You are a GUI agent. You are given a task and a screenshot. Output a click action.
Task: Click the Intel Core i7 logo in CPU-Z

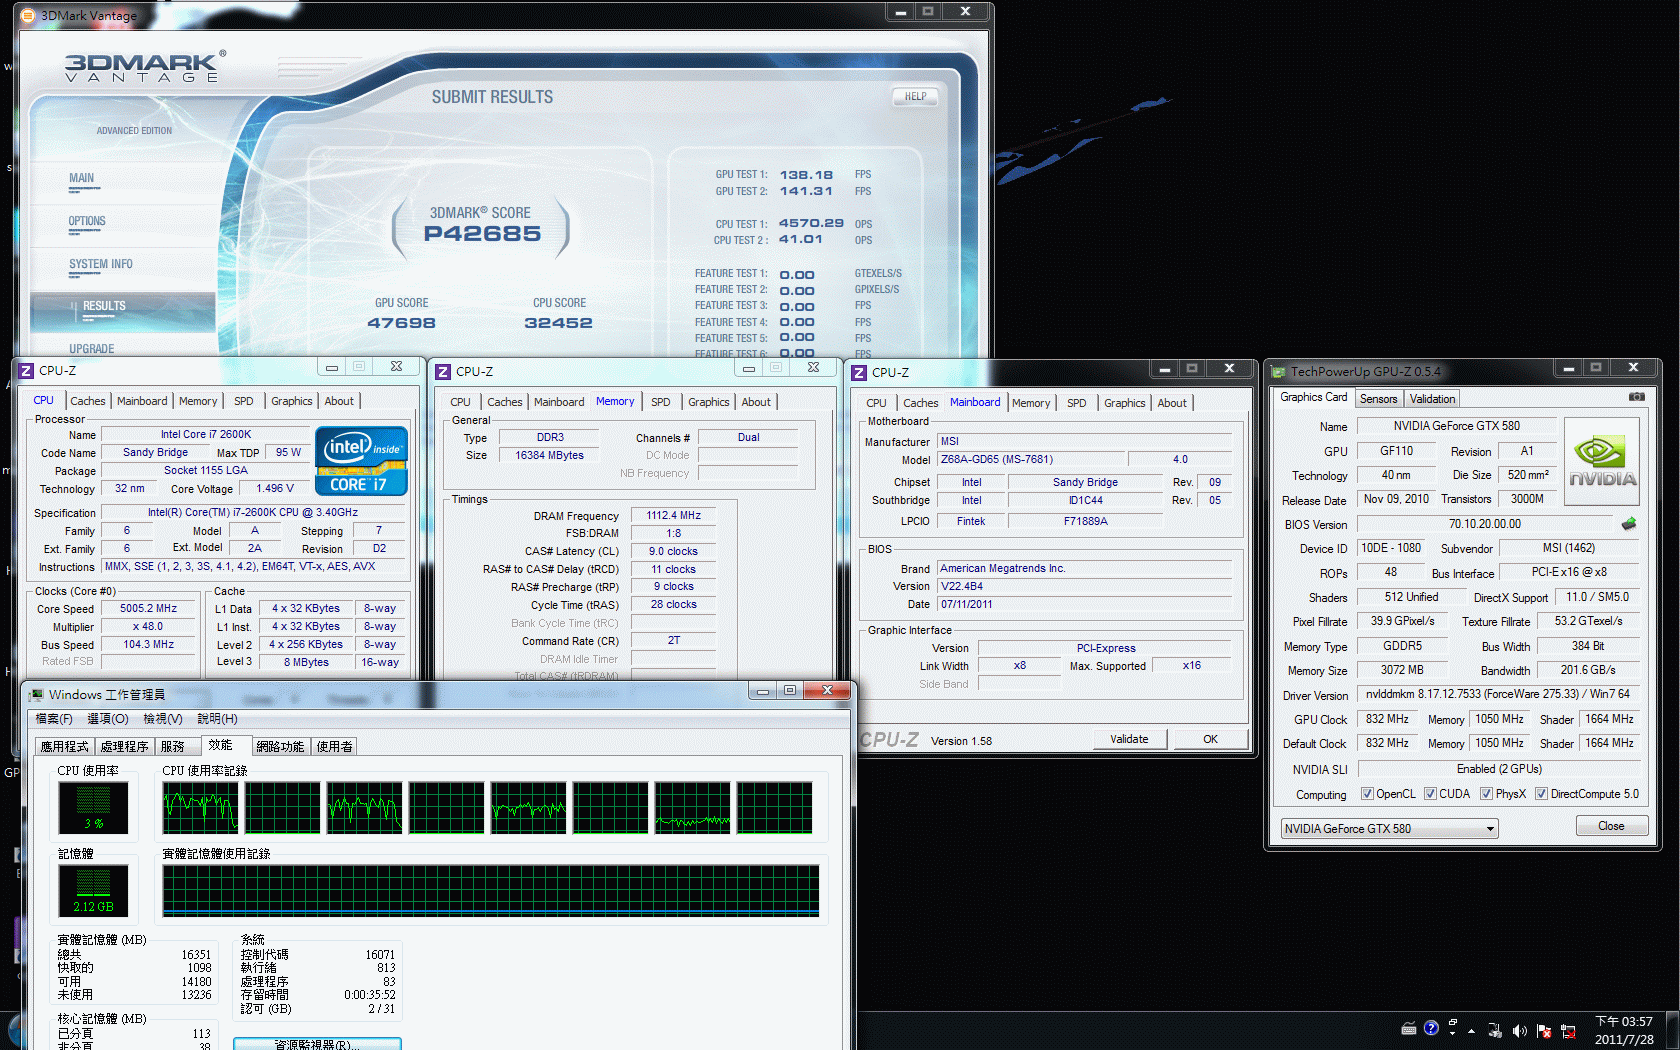click(361, 461)
